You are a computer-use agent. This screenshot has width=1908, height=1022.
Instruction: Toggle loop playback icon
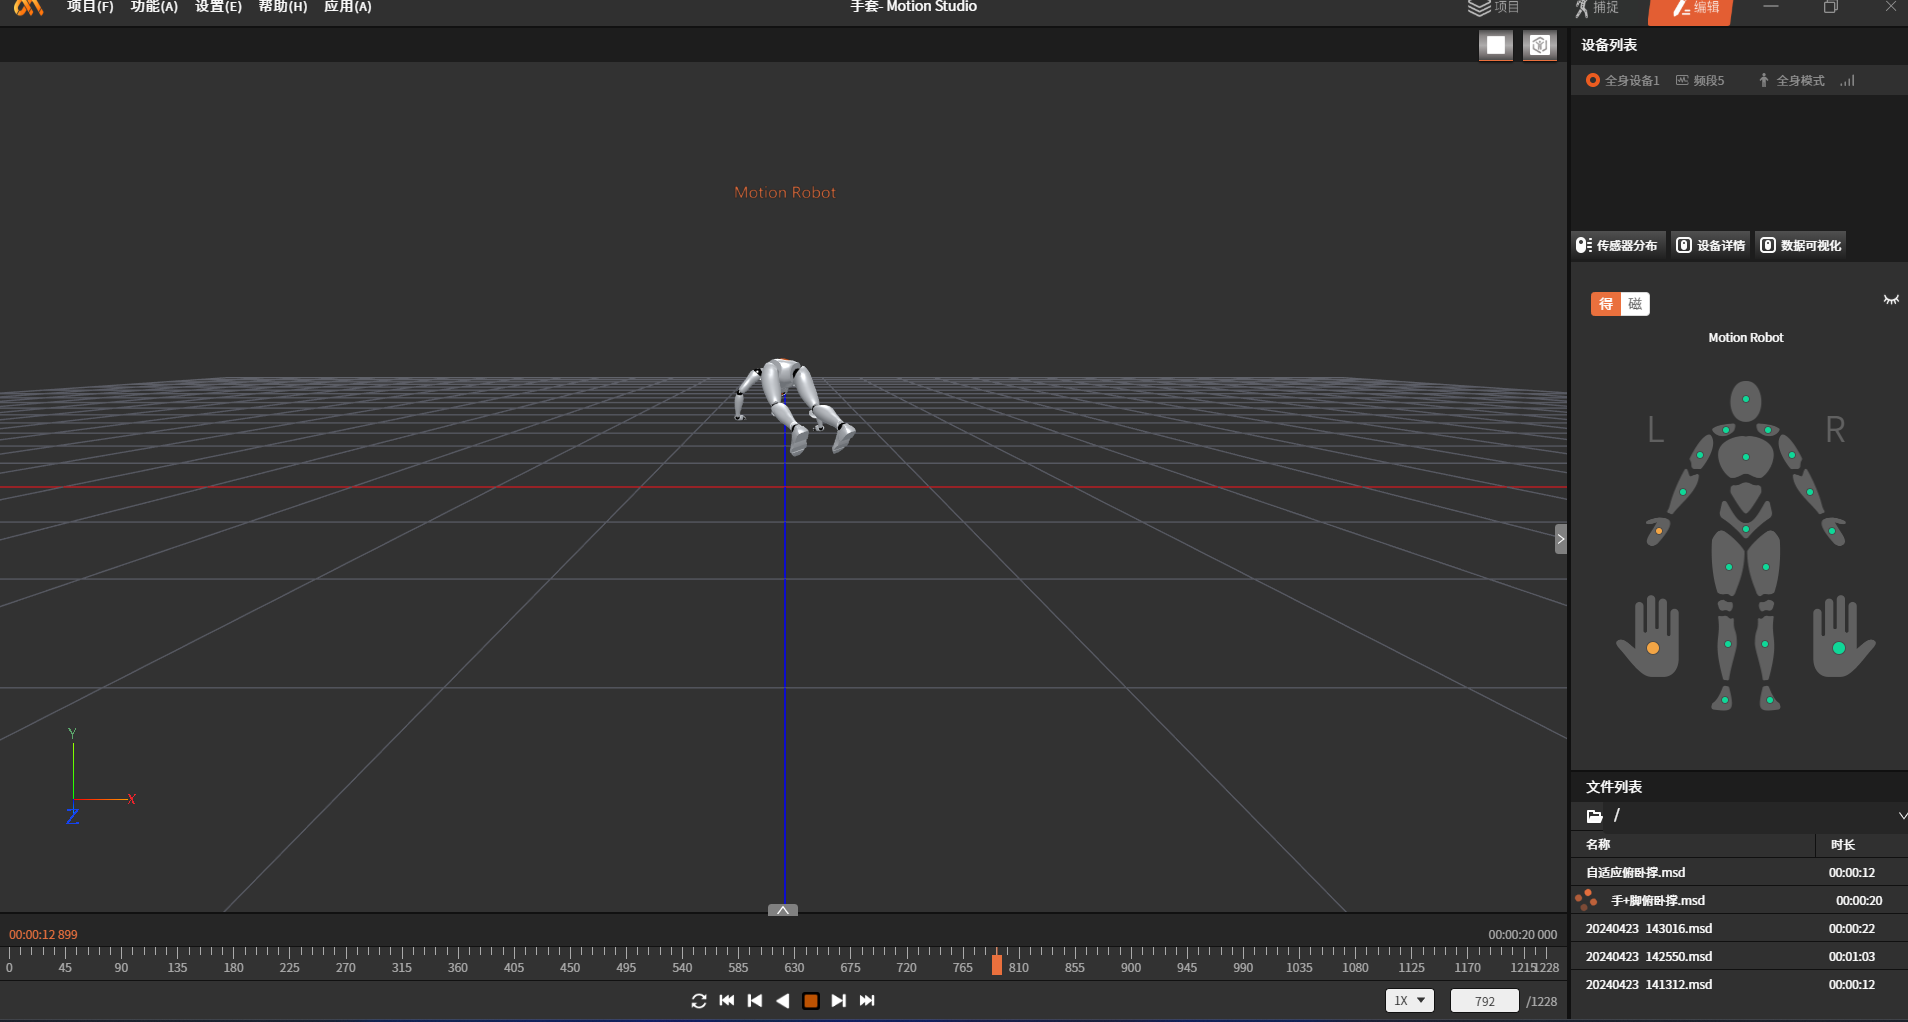(x=699, y=1001)
